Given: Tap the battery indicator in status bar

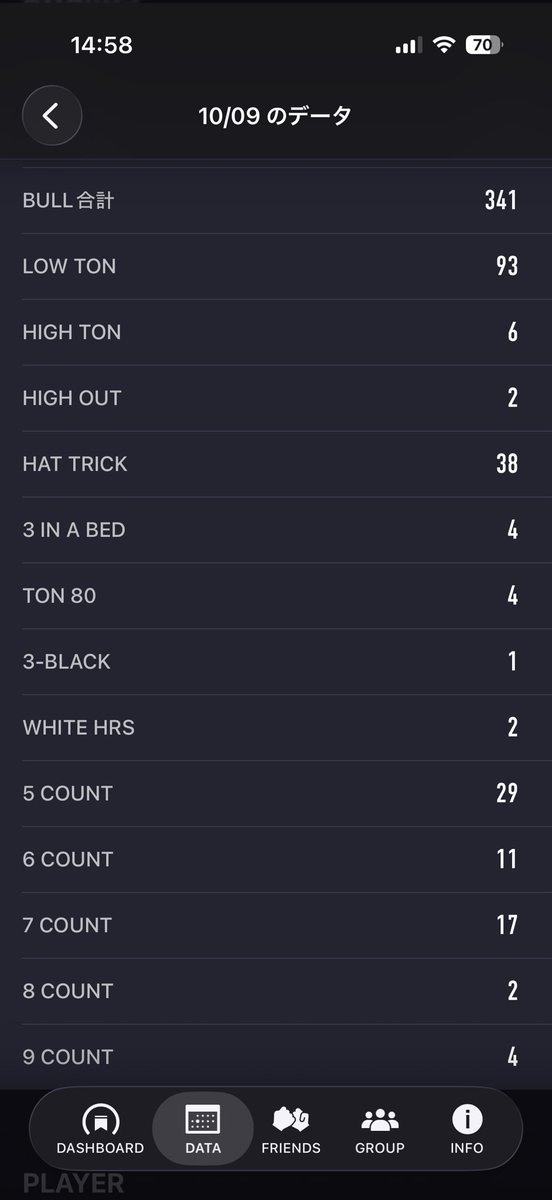Looking at the screenshot, I should pyautogui.click(x=485, y=45).
